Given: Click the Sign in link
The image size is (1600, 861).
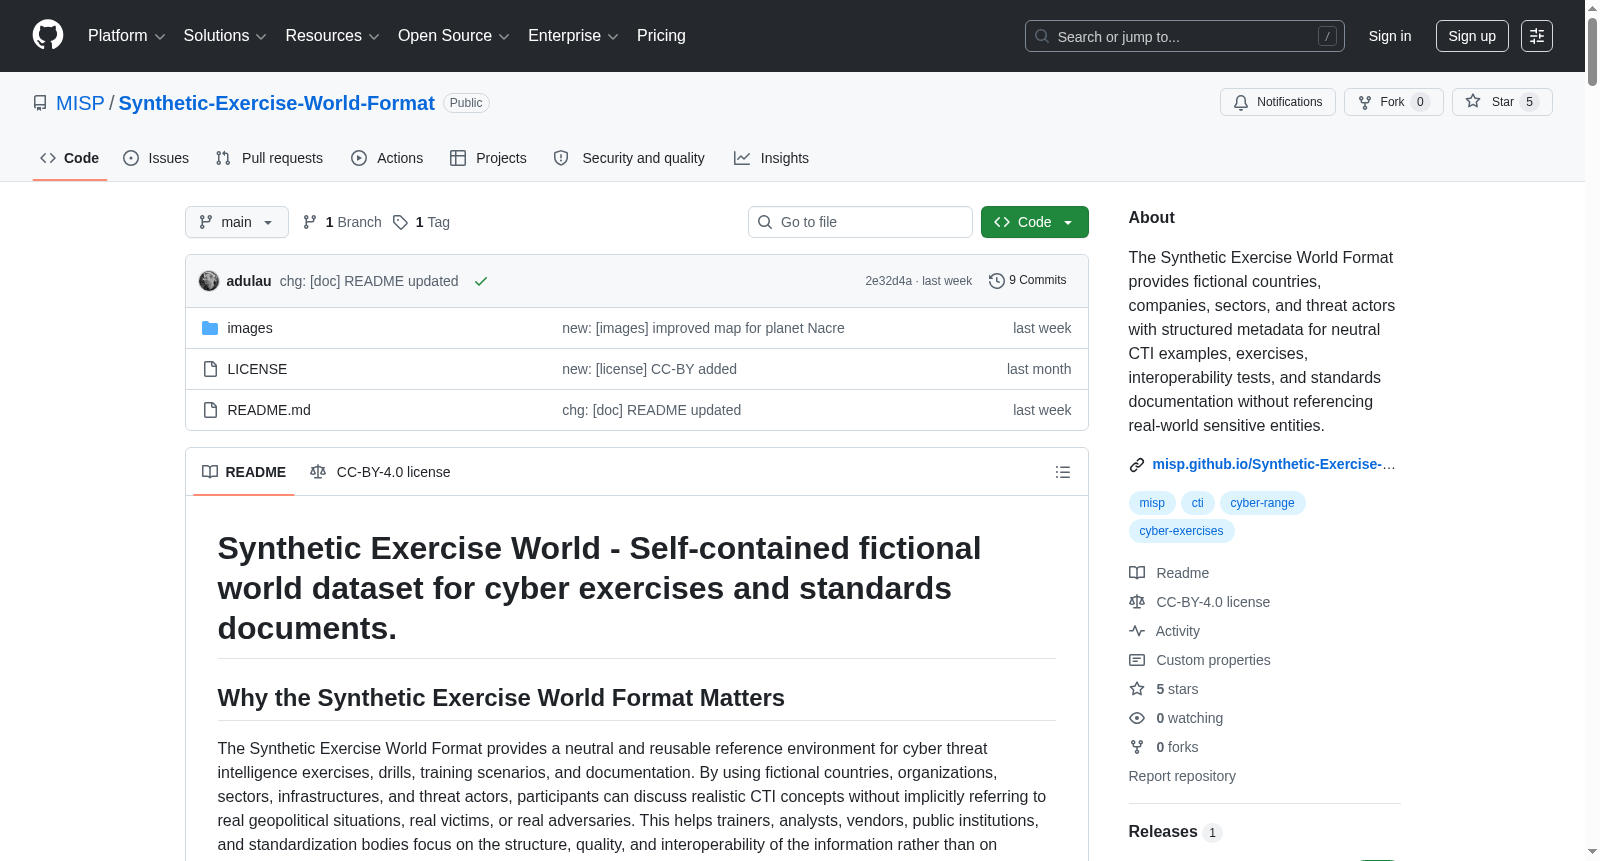Looking at the screenshot, I should (x=1390, y=36).
